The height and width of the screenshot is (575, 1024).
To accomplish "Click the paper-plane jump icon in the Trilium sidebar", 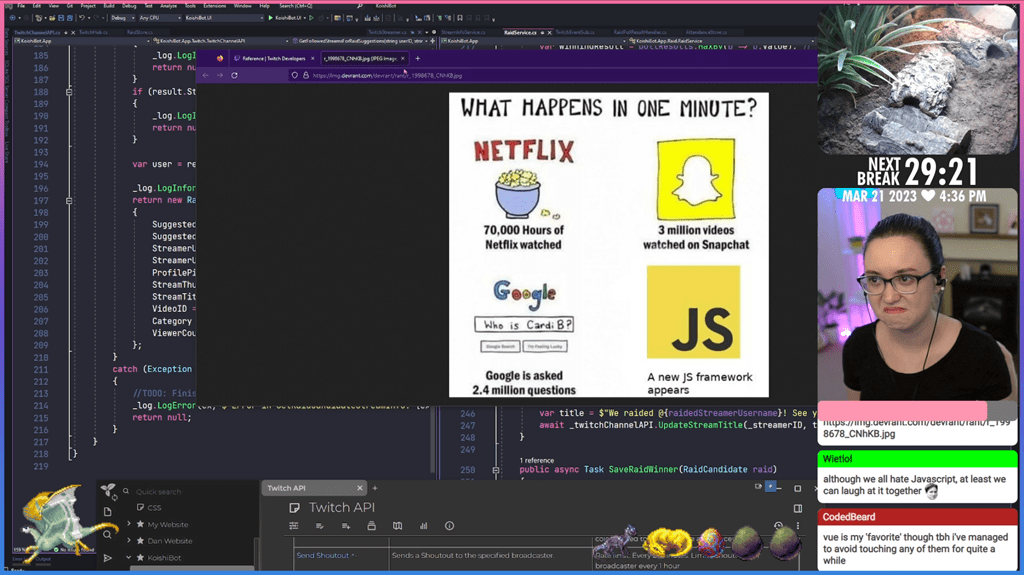I will pos(108,558).
